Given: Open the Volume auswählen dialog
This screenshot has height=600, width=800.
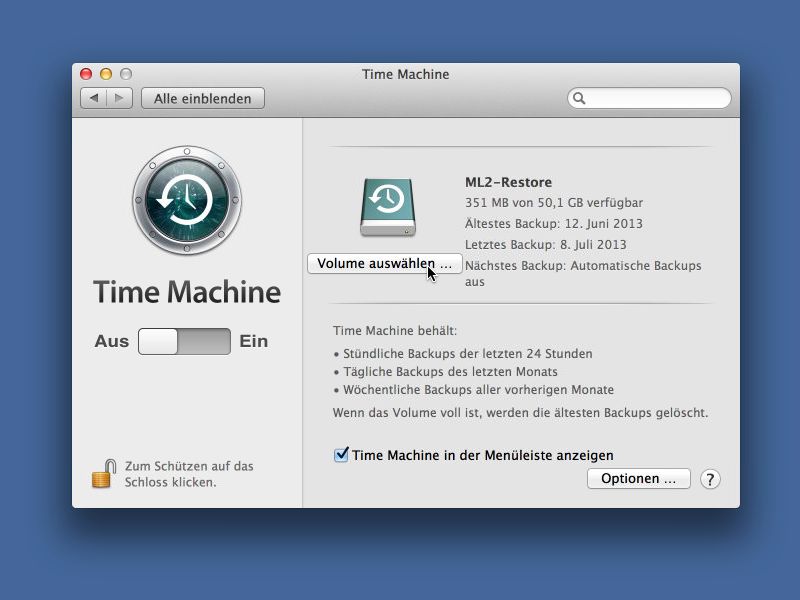Looking at the screenshot, I should pyautogui.click(x=385, y=263).
